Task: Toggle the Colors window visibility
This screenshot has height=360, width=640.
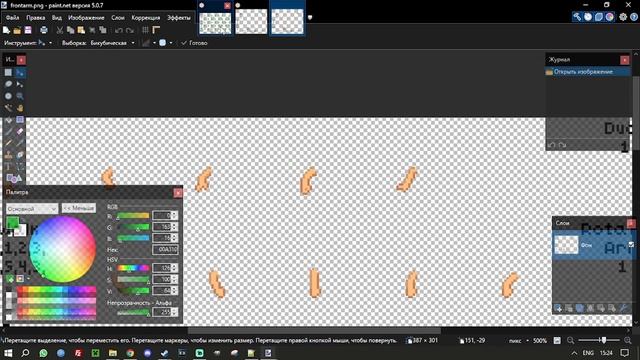Action: click(x=609, y=17)
